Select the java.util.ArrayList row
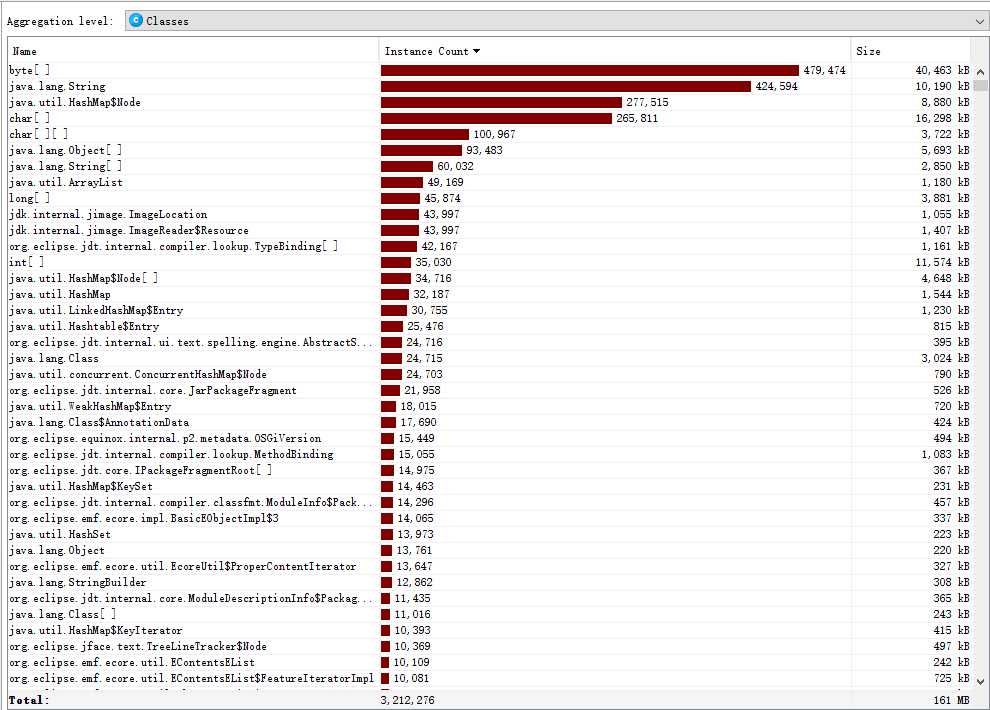This screenshot has height=710, width=990. coord(489,182)
